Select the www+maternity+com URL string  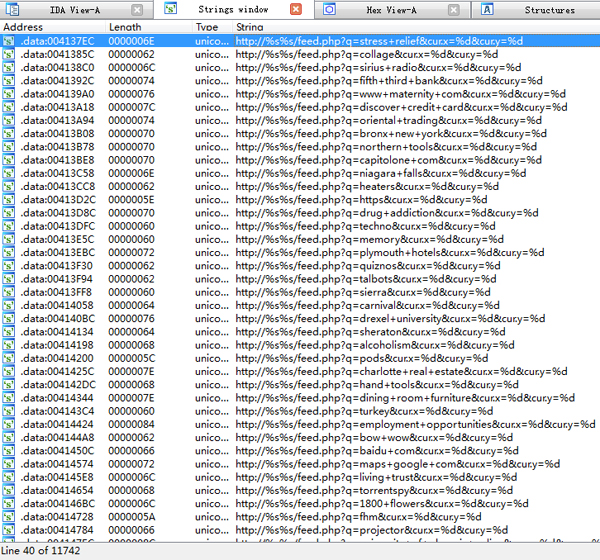(x=401, y=94)
